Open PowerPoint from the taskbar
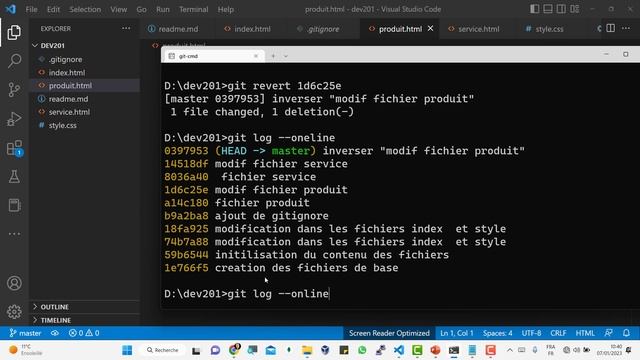The height and width of the screenshot is (360, 640). click(x=435, y=350)
